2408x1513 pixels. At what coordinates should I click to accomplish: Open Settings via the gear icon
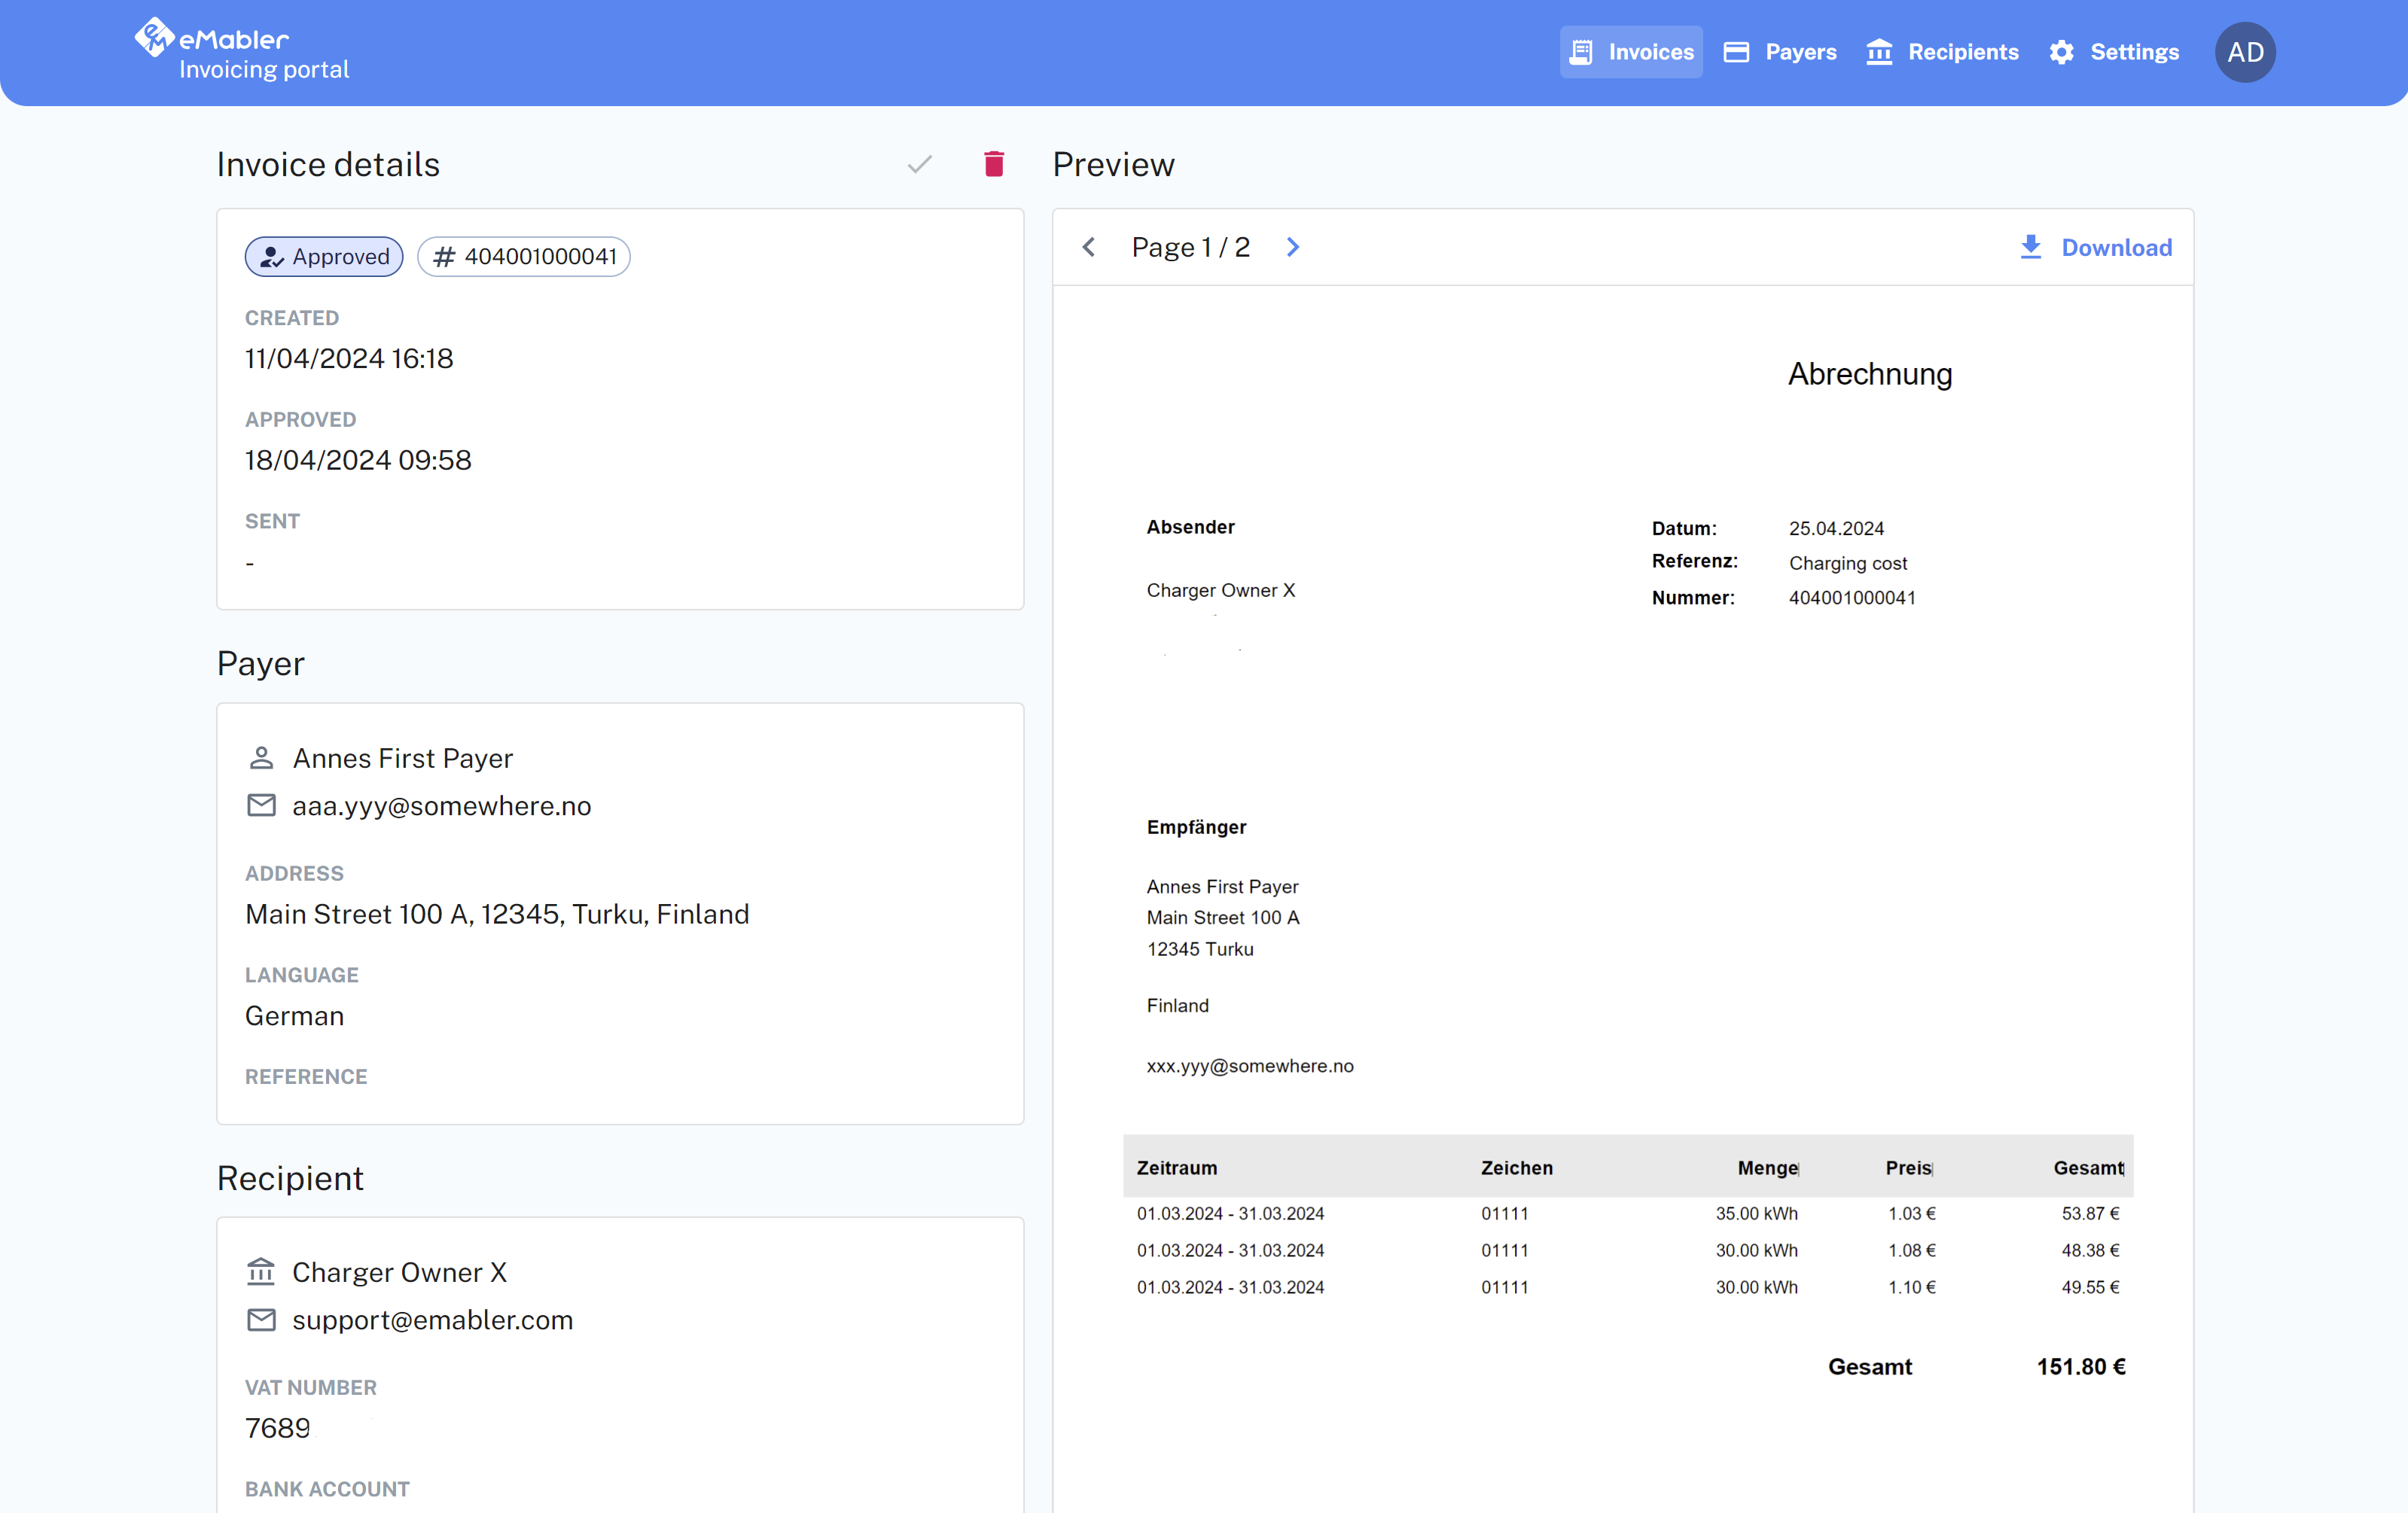click(2061, 52)
